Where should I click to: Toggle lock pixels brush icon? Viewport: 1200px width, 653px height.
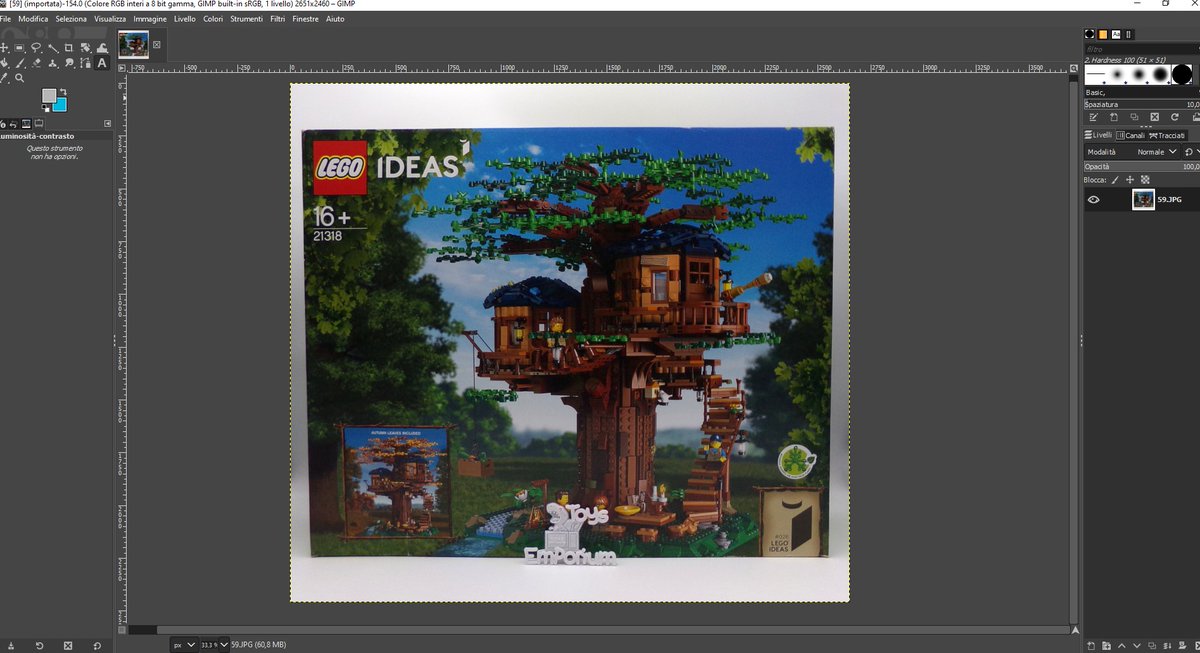(1116, 179)
